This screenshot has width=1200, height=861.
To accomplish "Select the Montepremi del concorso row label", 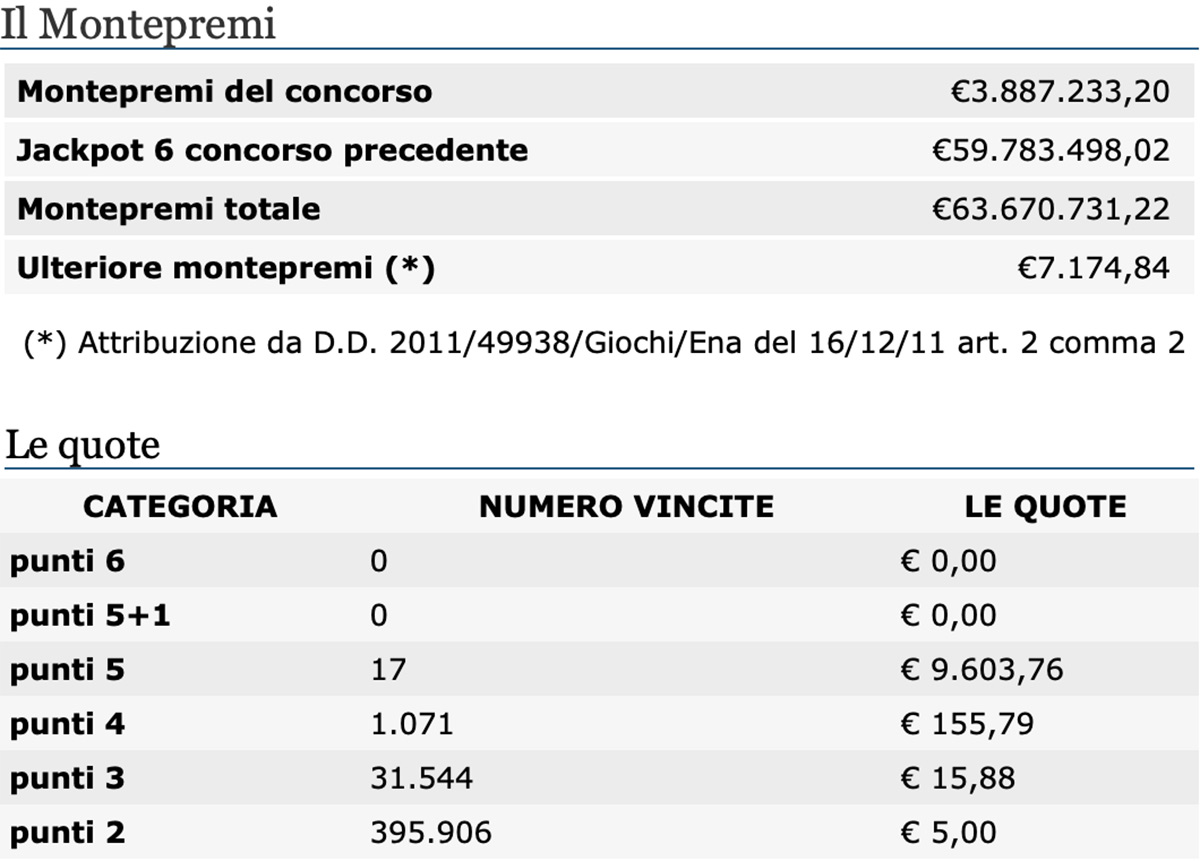I will coord(225,91).
